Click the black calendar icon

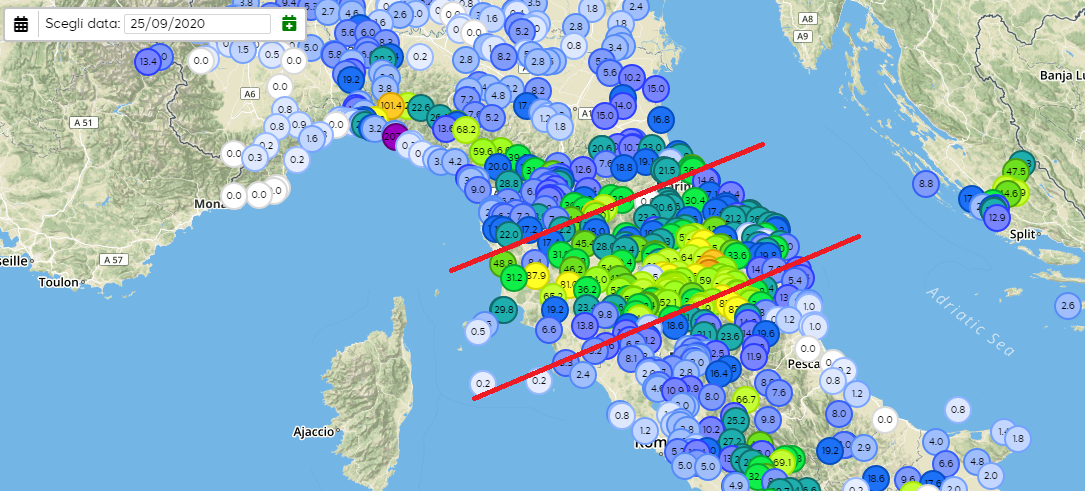pyautogui.click(x=21, y=23)
